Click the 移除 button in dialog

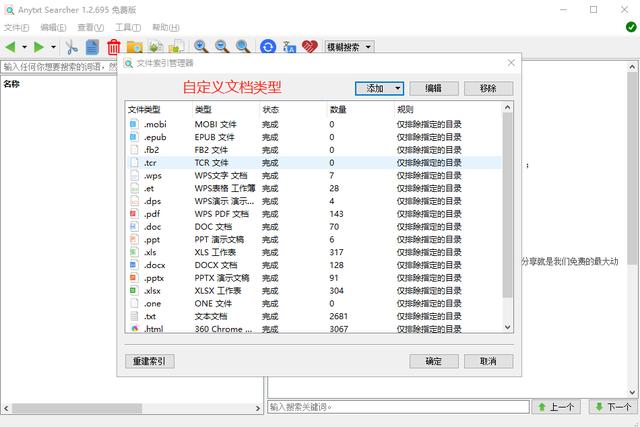point(488,88)
